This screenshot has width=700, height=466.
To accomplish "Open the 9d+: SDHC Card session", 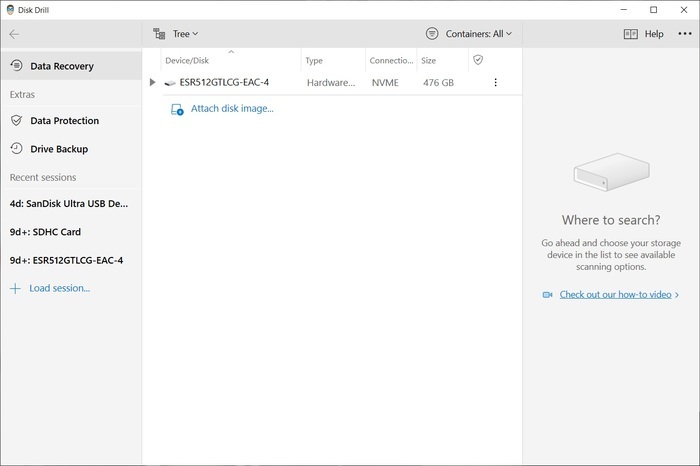I will click(x=45, y=232).
